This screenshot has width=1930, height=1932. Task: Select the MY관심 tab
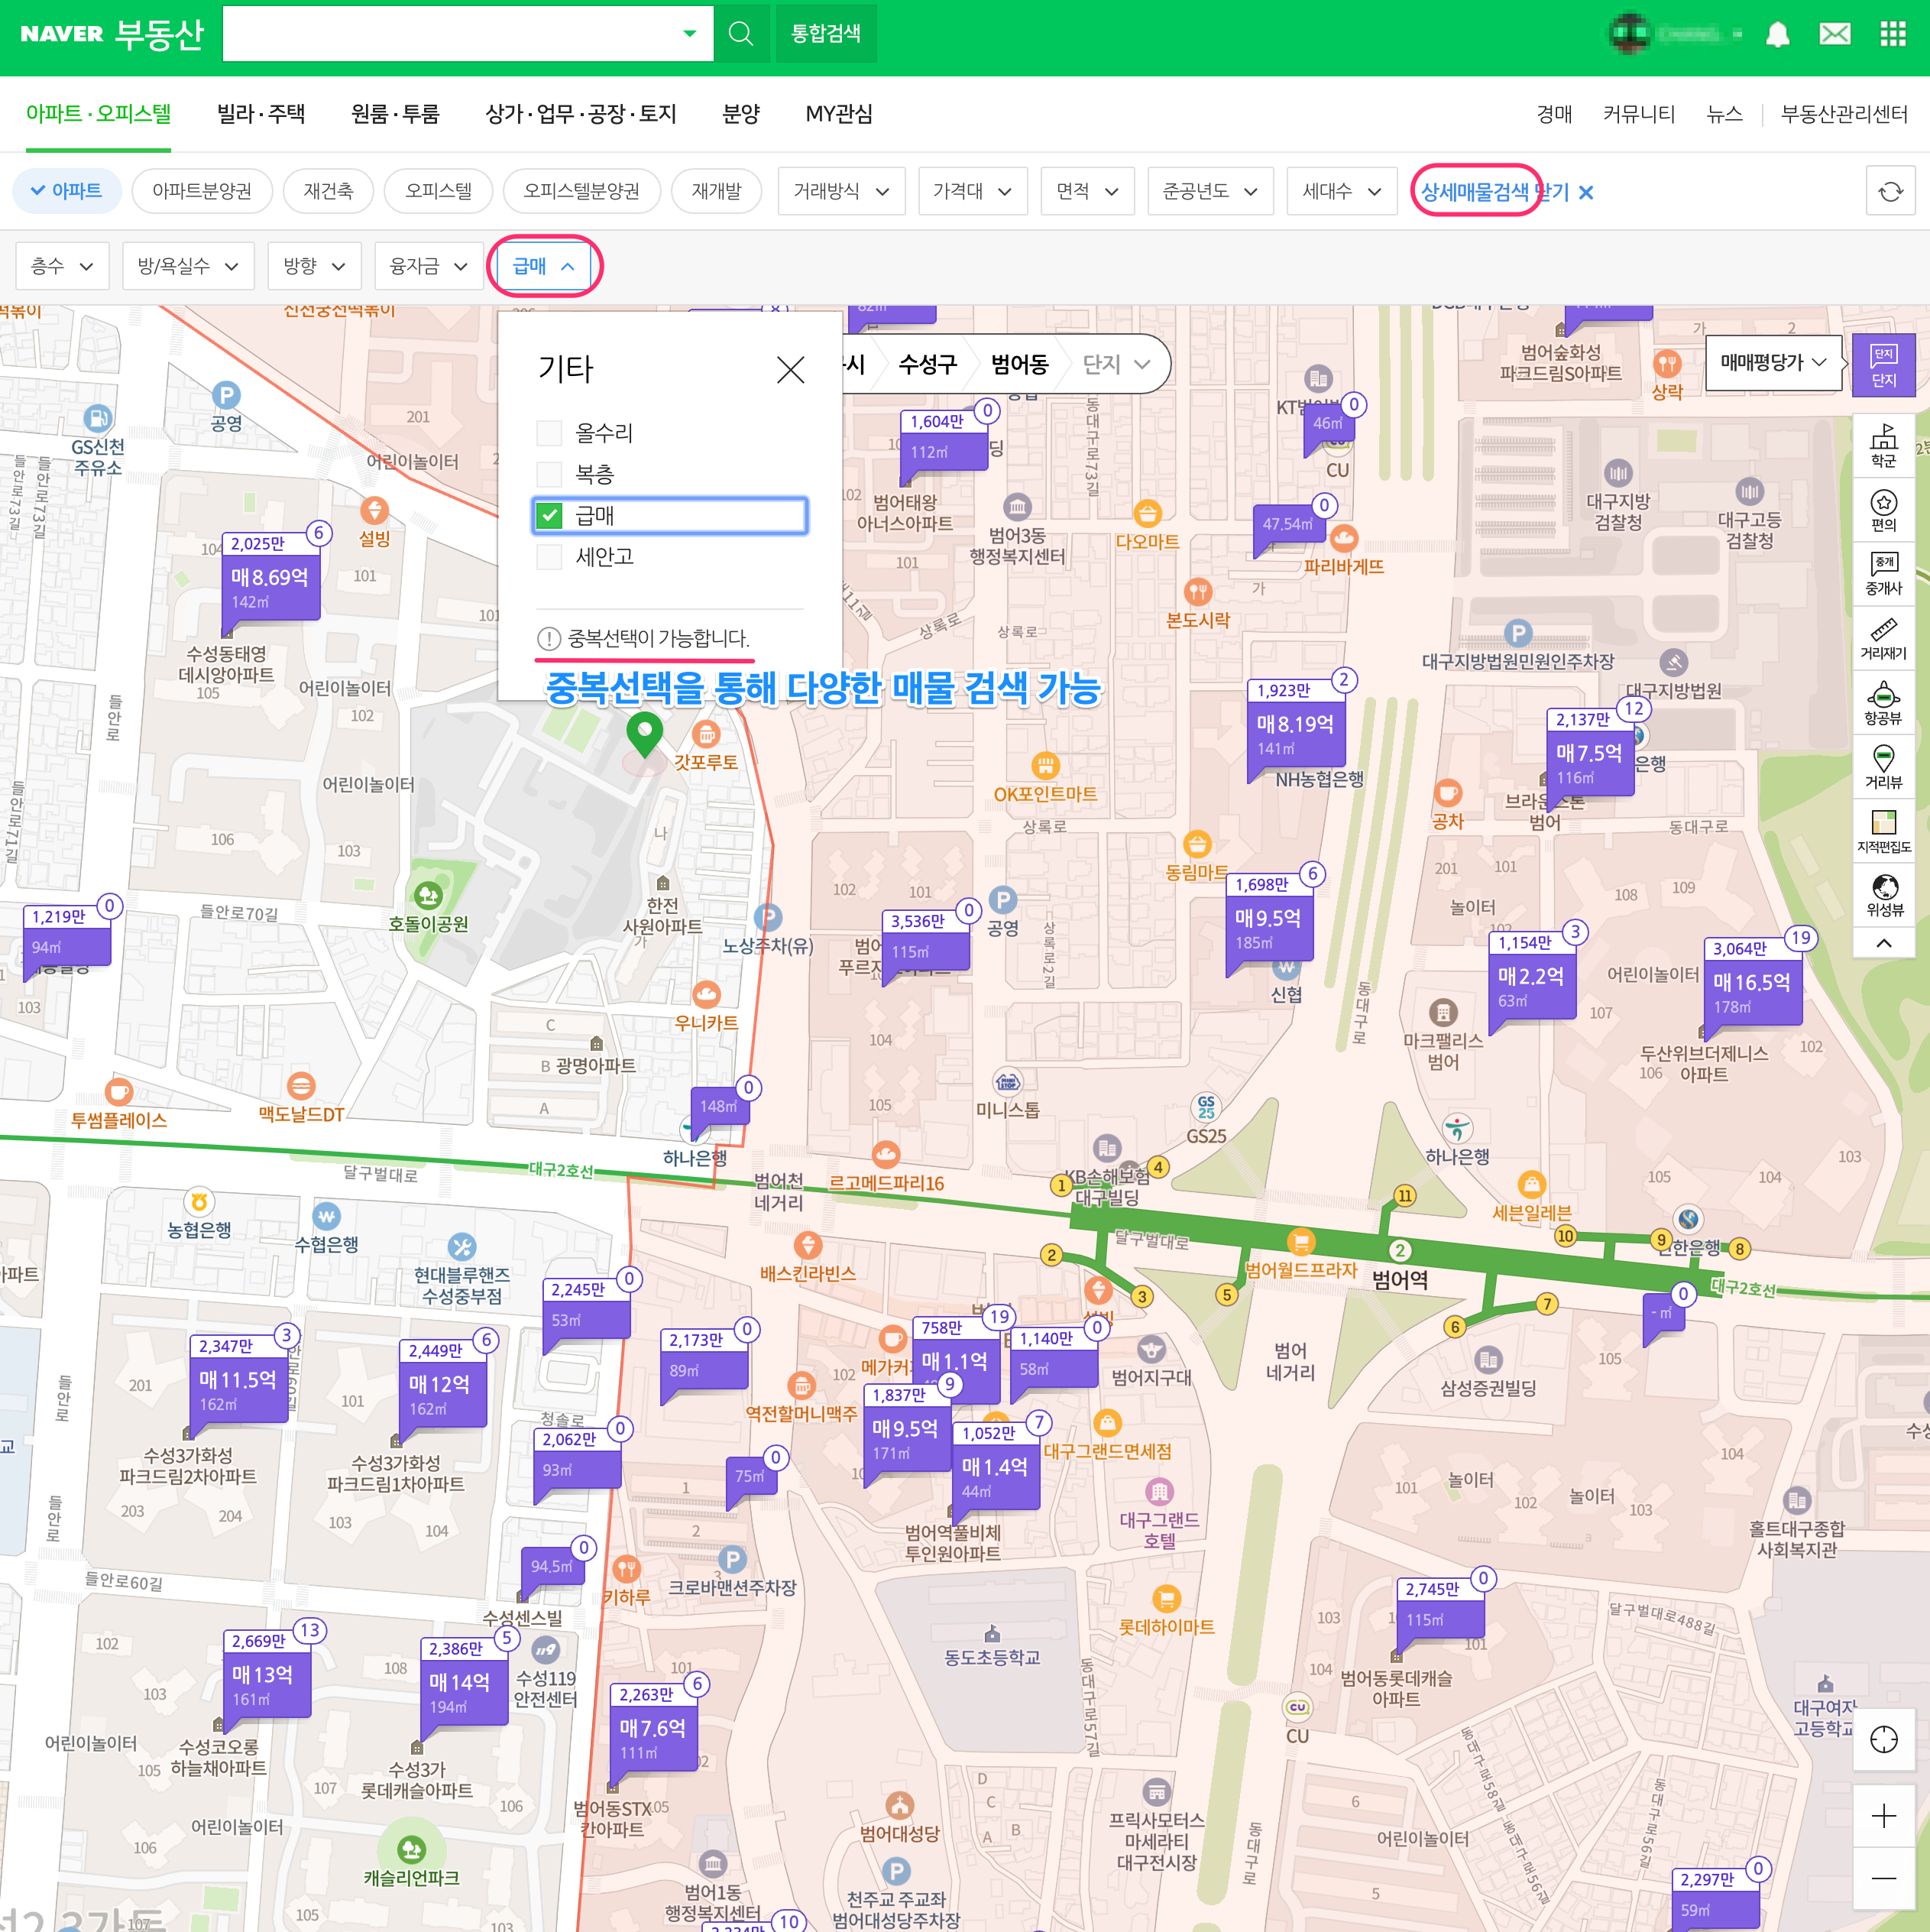coord(839,114)
